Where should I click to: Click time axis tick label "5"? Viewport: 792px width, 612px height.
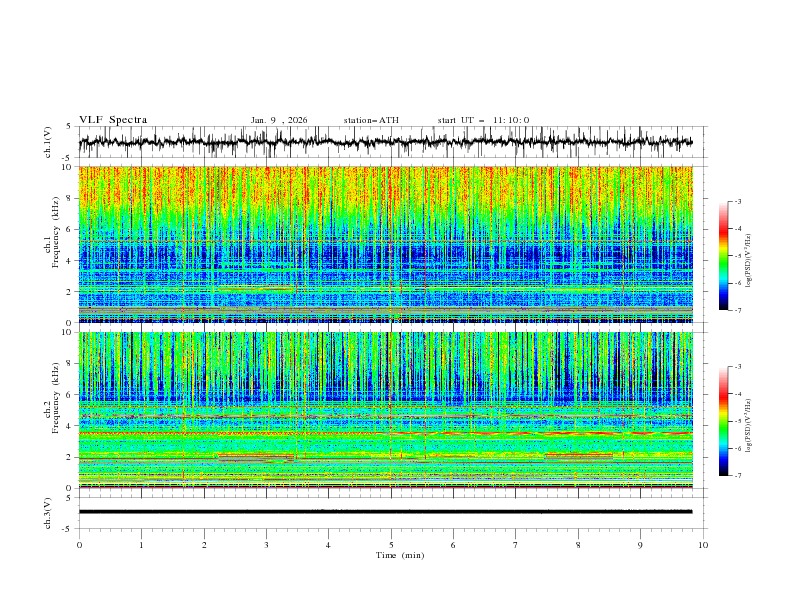coord(391,545)
